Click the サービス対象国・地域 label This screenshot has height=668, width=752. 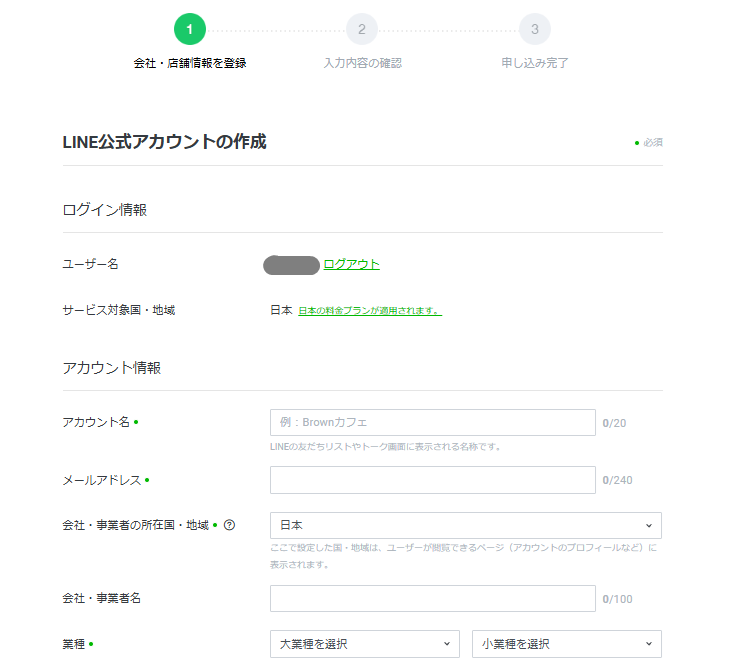pos(118,310)
